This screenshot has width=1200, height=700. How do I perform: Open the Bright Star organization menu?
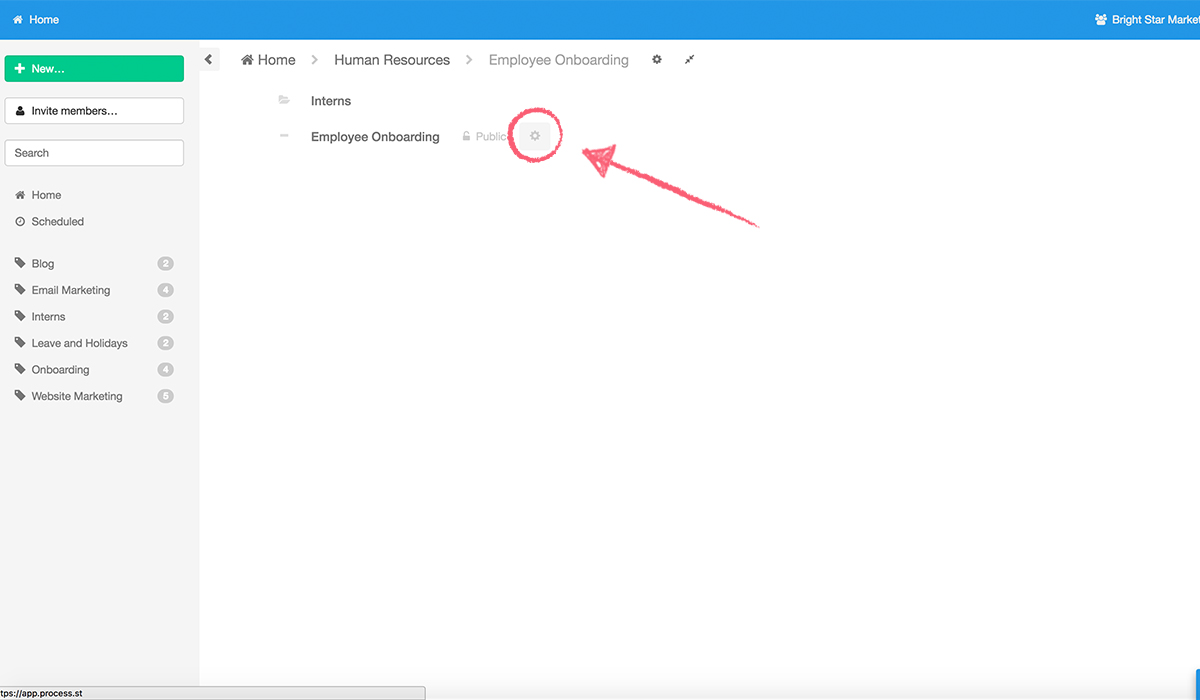1147,20
